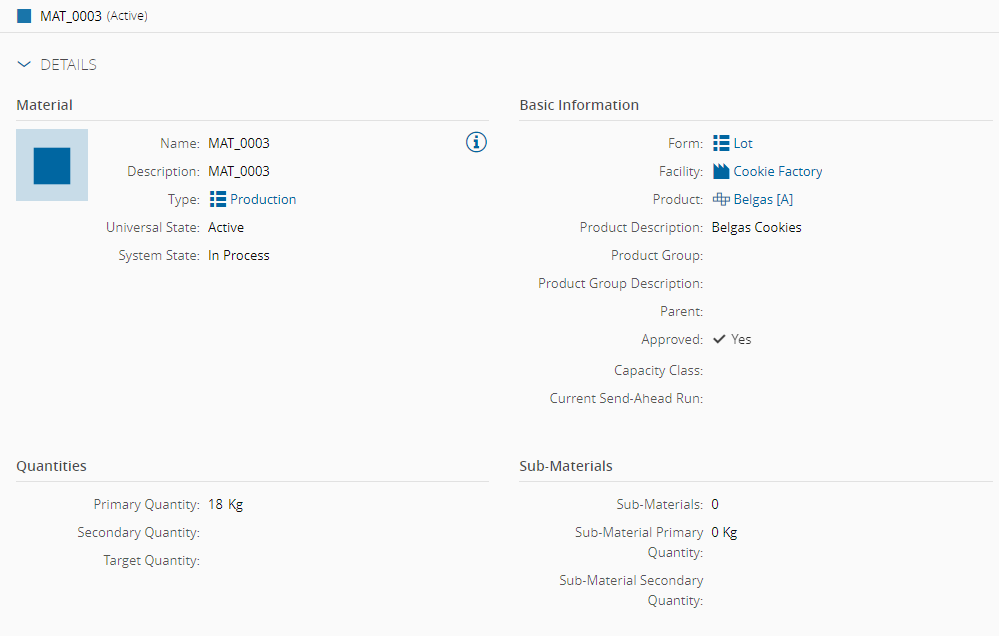Open the Lot form link
Viewport: 999px width, 636px height.
[x=743, y=143]
